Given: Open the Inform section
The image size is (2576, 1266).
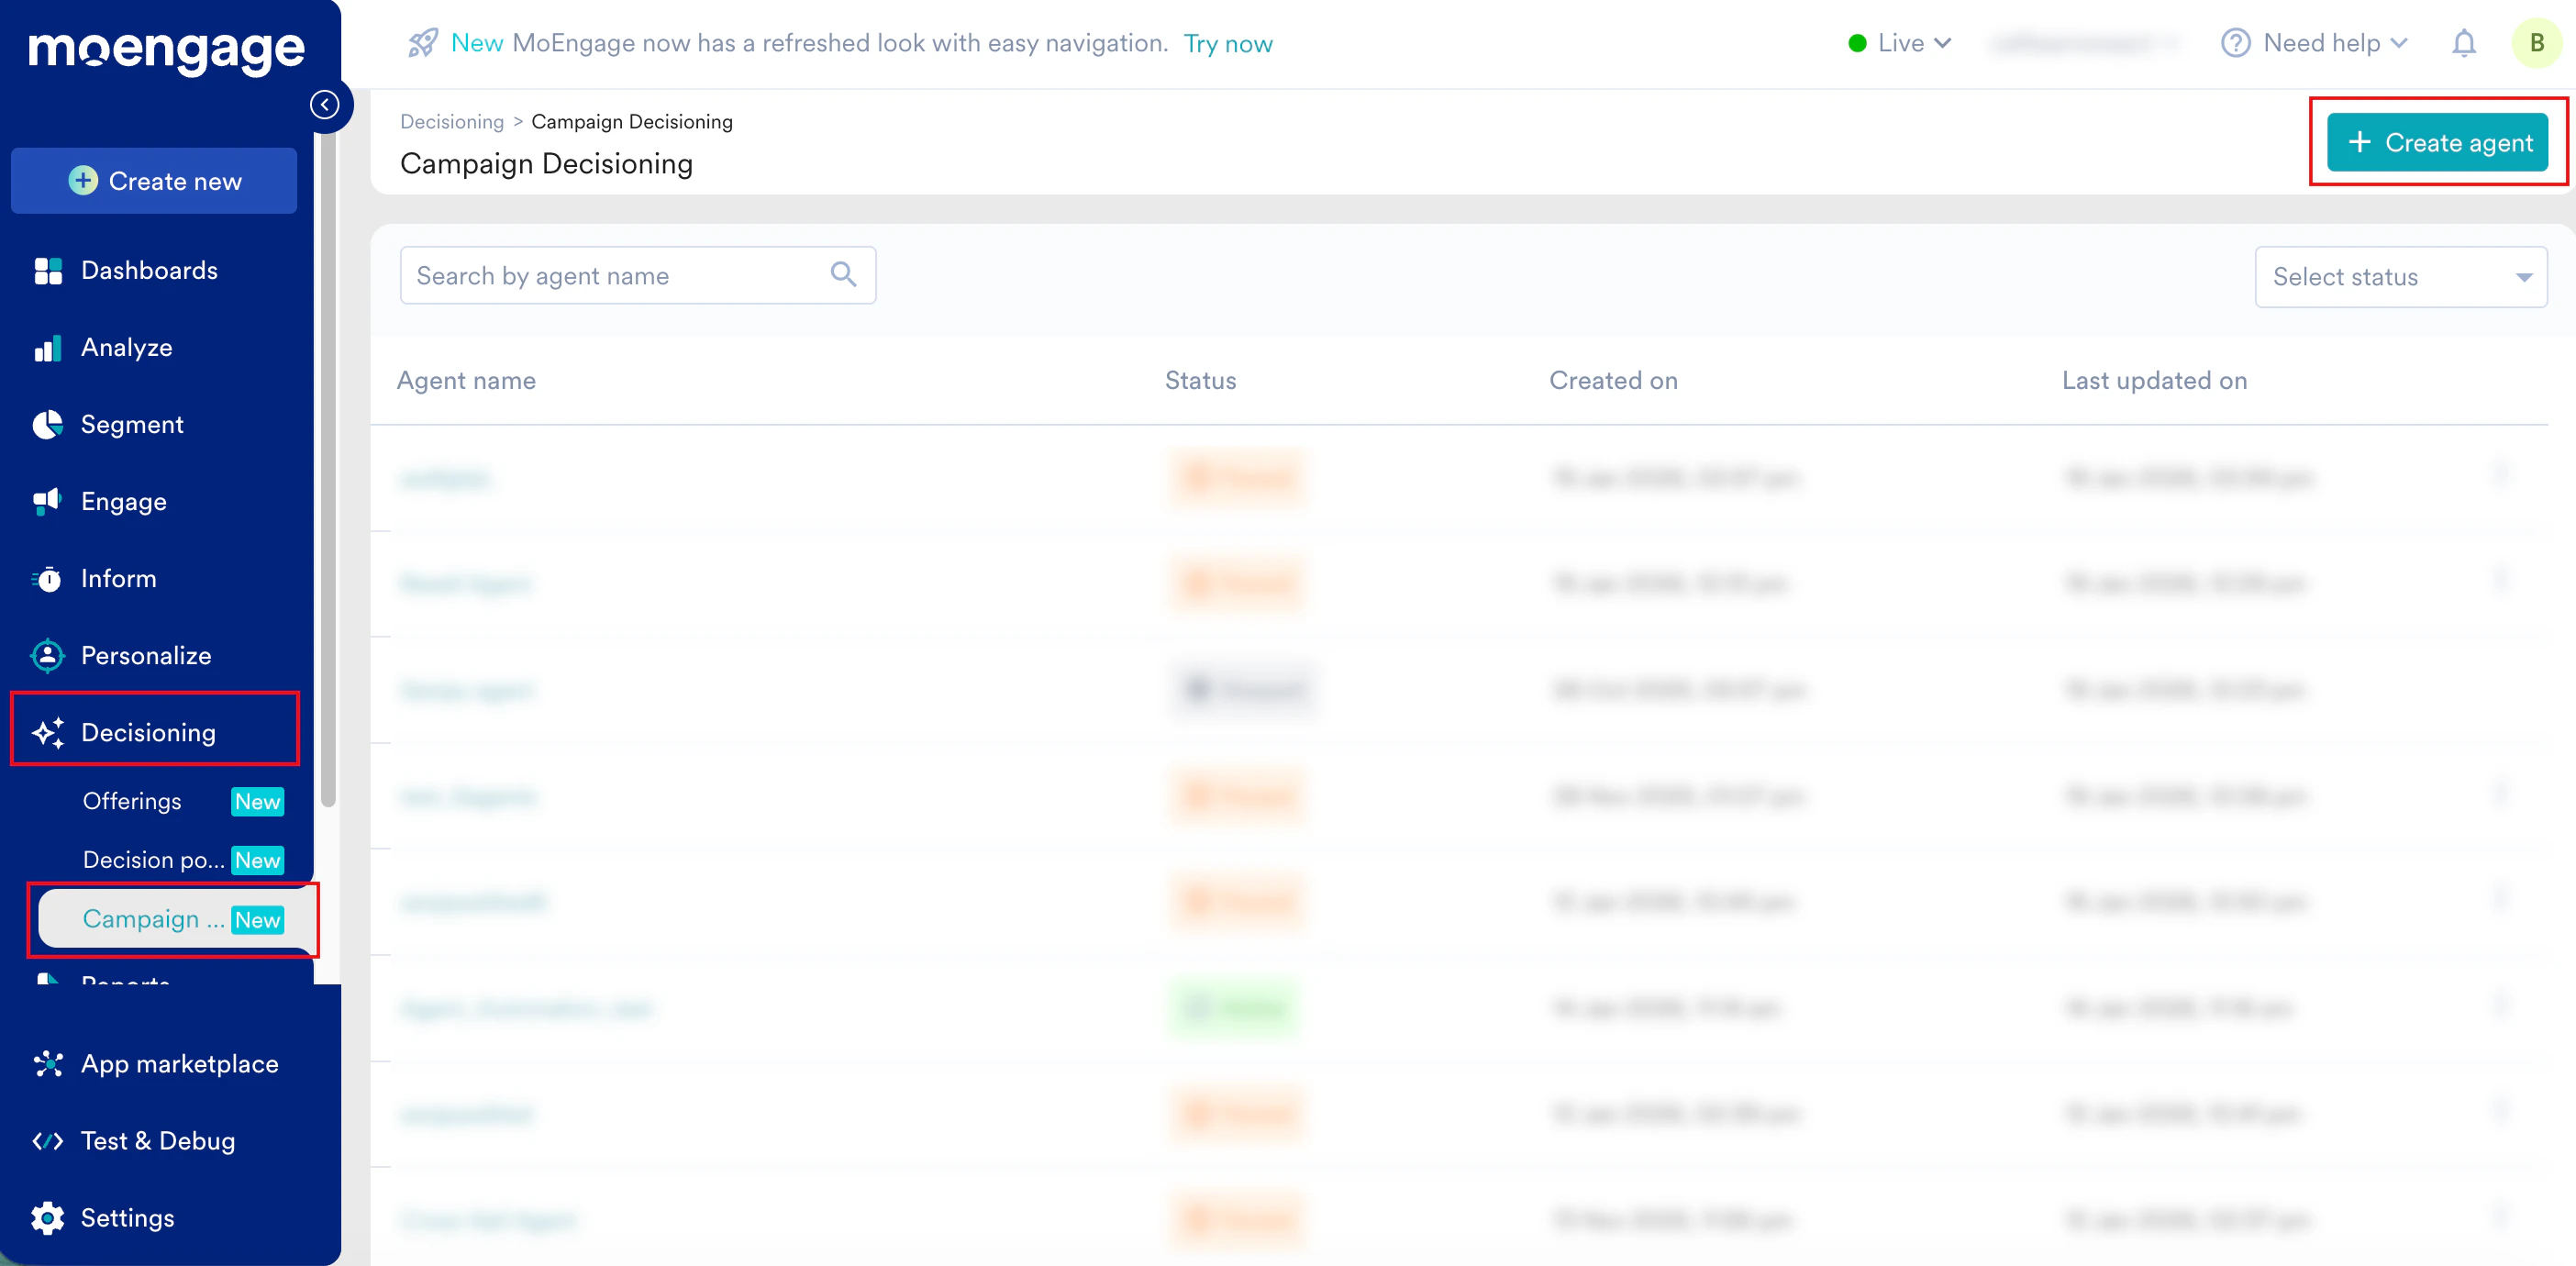Looking at the screenshot, I should tap(118, 578).
